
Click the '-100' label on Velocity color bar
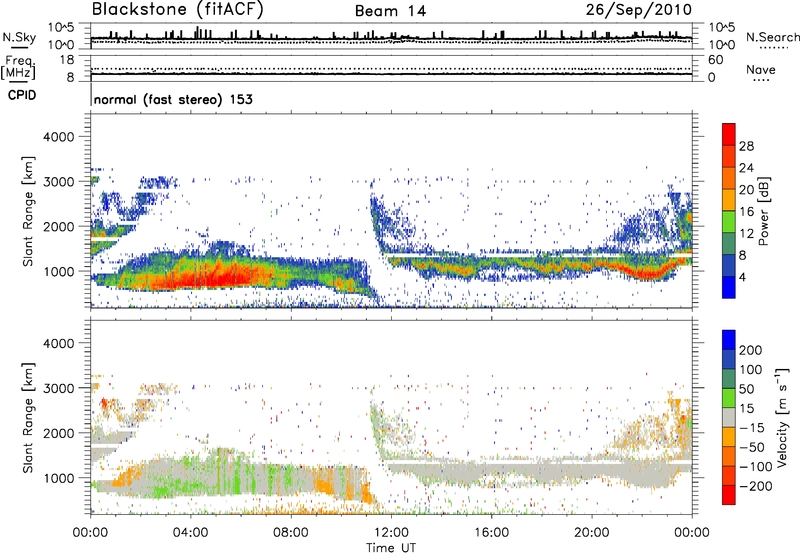[x=755, y=467]
